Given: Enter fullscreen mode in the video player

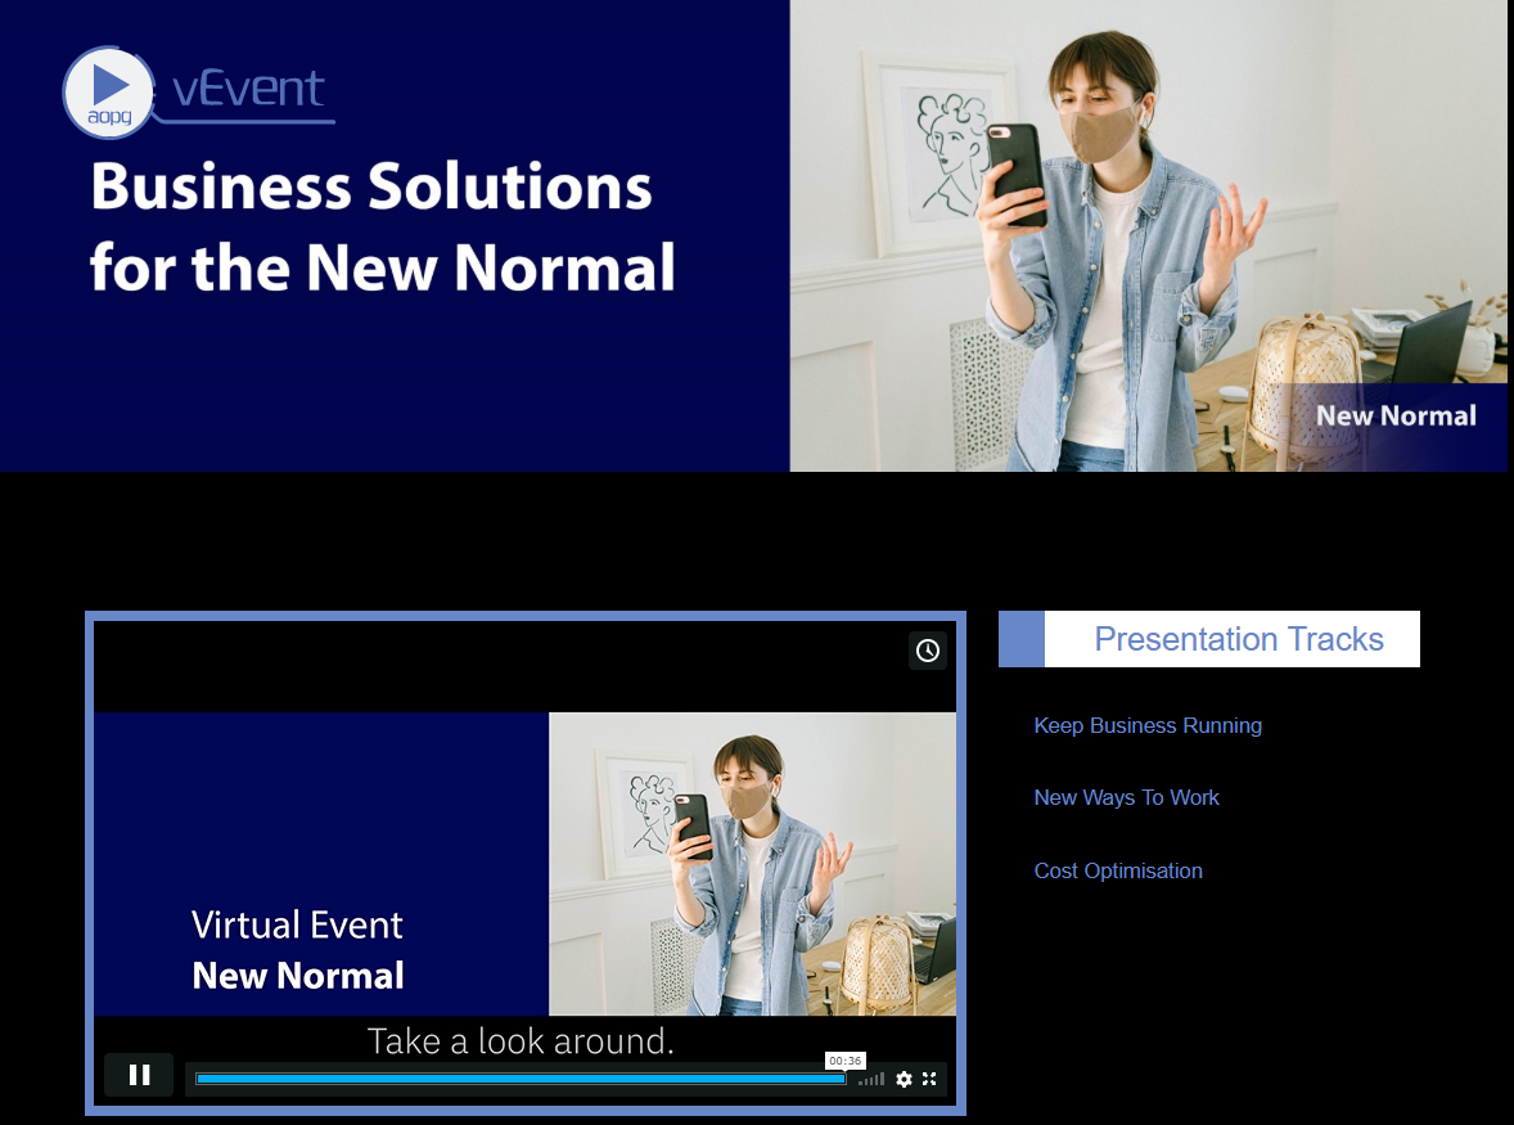Looking at the screenshot, I should pos(930,1079).
